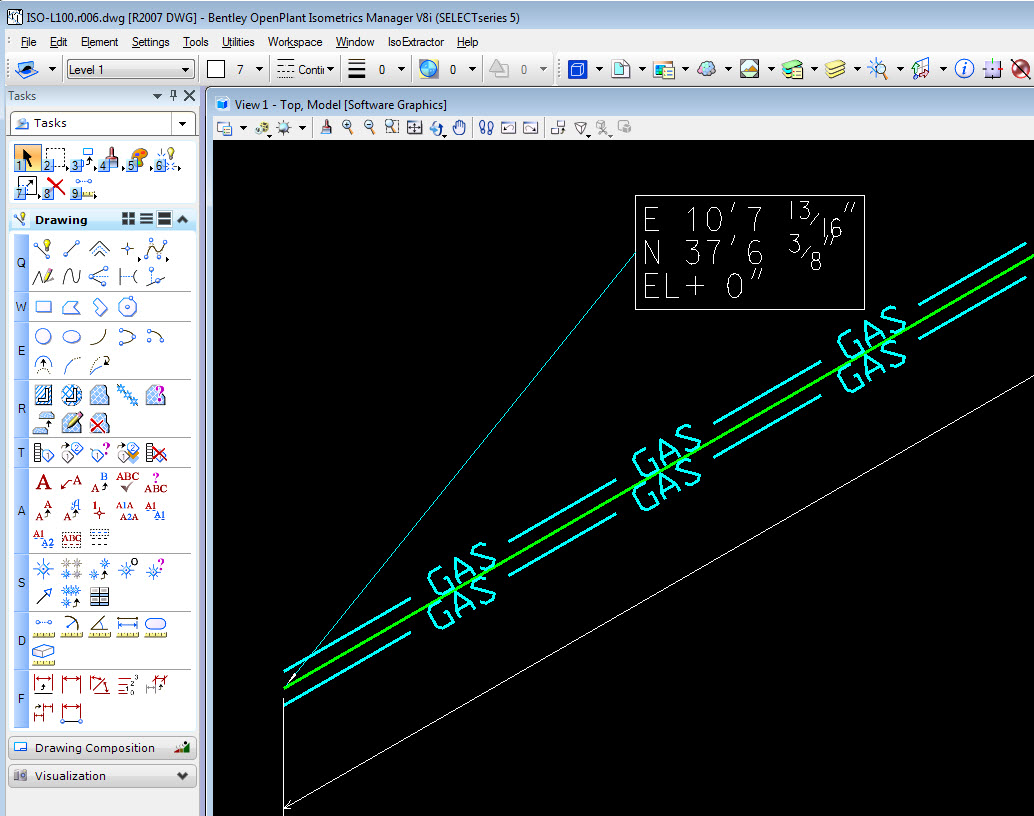Open the Utilities menu
1034x816 pixels.
(238, 42)
